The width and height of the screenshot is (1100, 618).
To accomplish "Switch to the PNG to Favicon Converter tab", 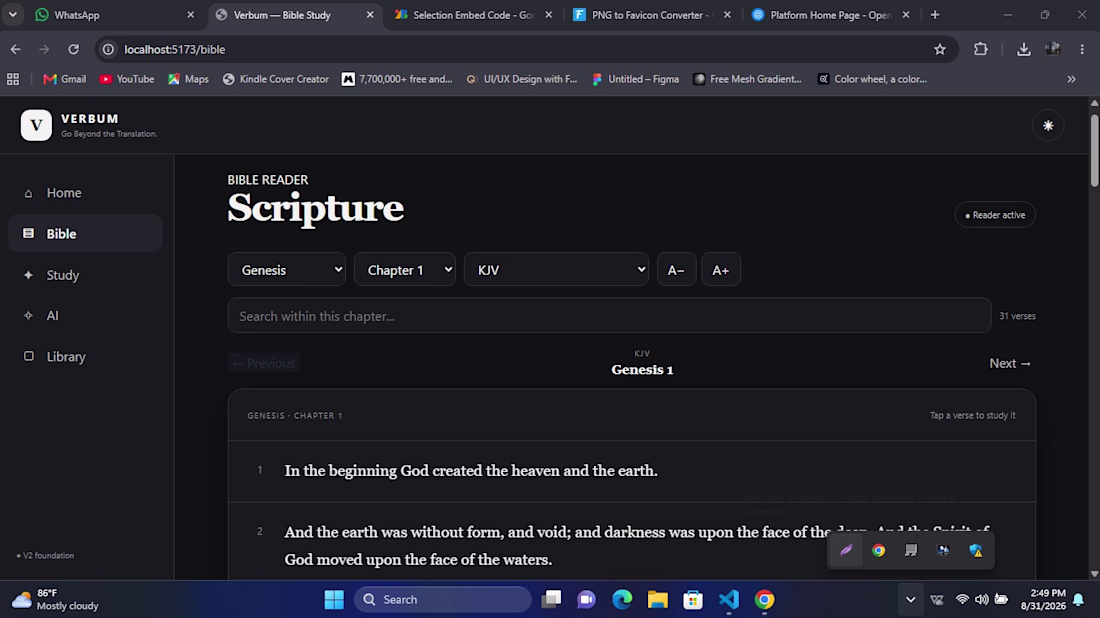I will [x=652, y=15].
